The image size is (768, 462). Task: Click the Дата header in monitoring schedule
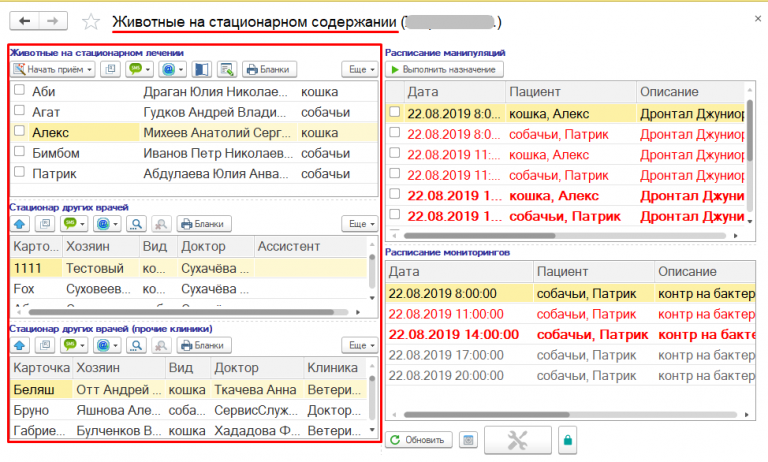459,271
